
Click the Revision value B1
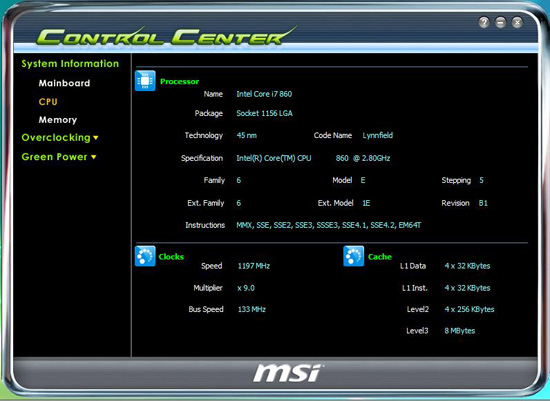click(483, 203)
